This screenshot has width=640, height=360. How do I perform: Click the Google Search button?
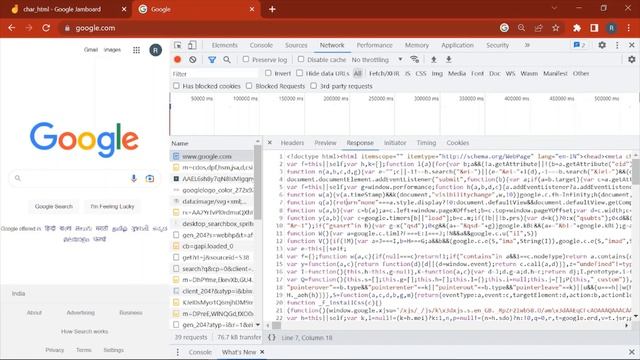click(54, 207)
